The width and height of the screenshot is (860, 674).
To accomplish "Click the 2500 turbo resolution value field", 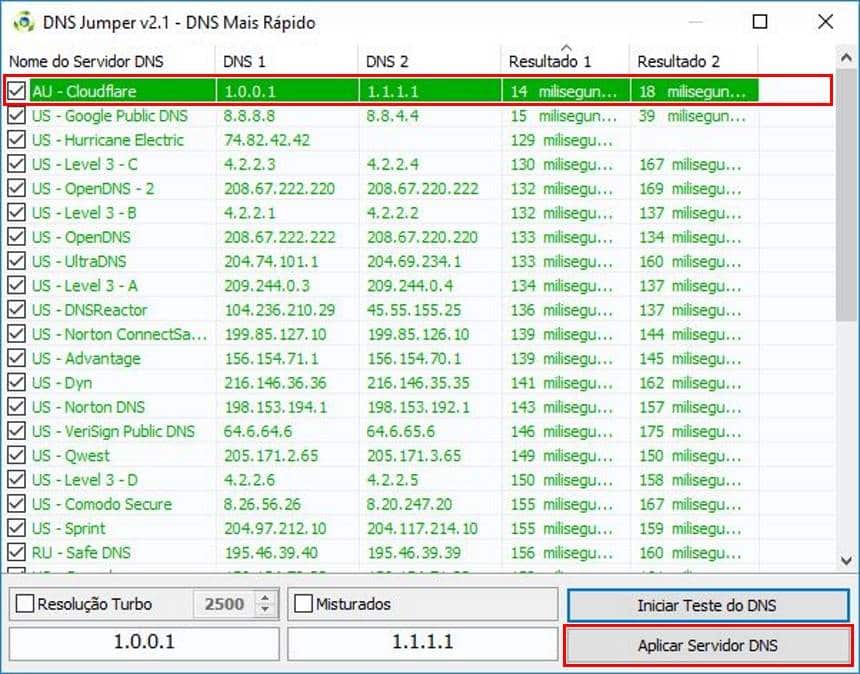I will tap(225, 604).
